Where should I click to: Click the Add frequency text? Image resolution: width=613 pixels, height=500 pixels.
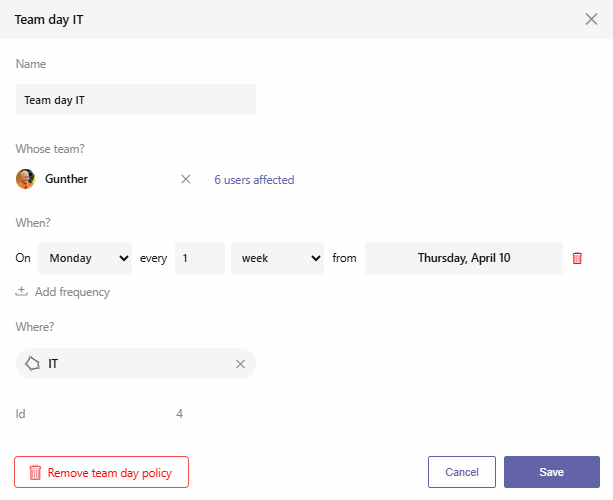[72, 292]
